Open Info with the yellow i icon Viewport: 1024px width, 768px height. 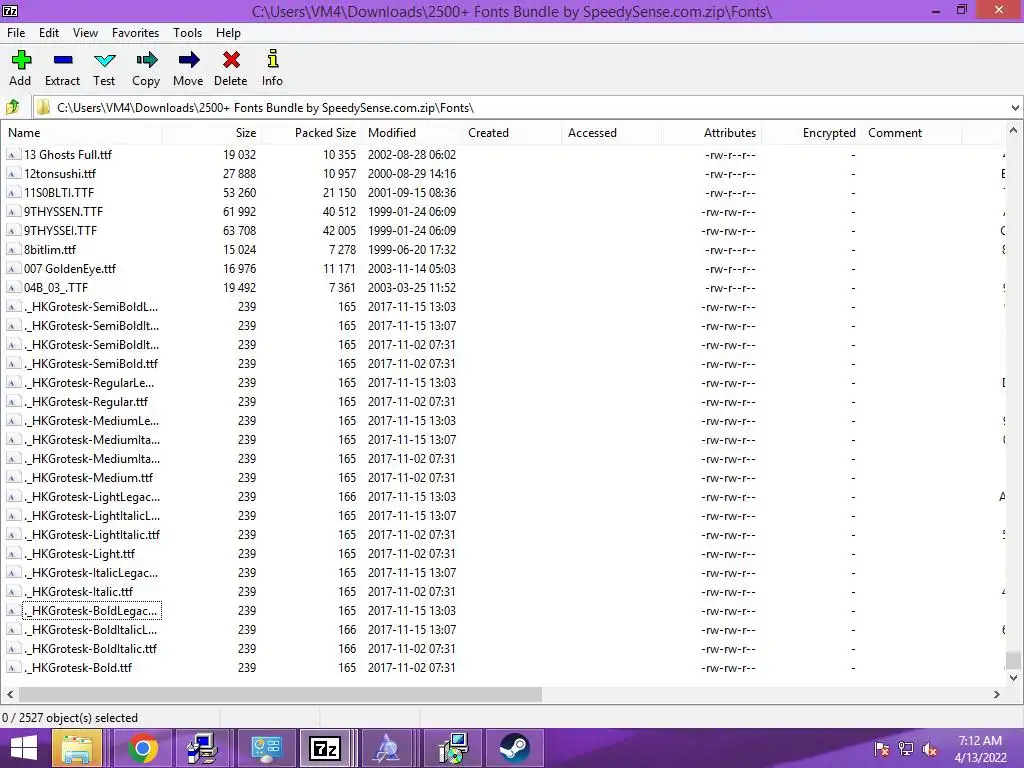tap(273, 59)
